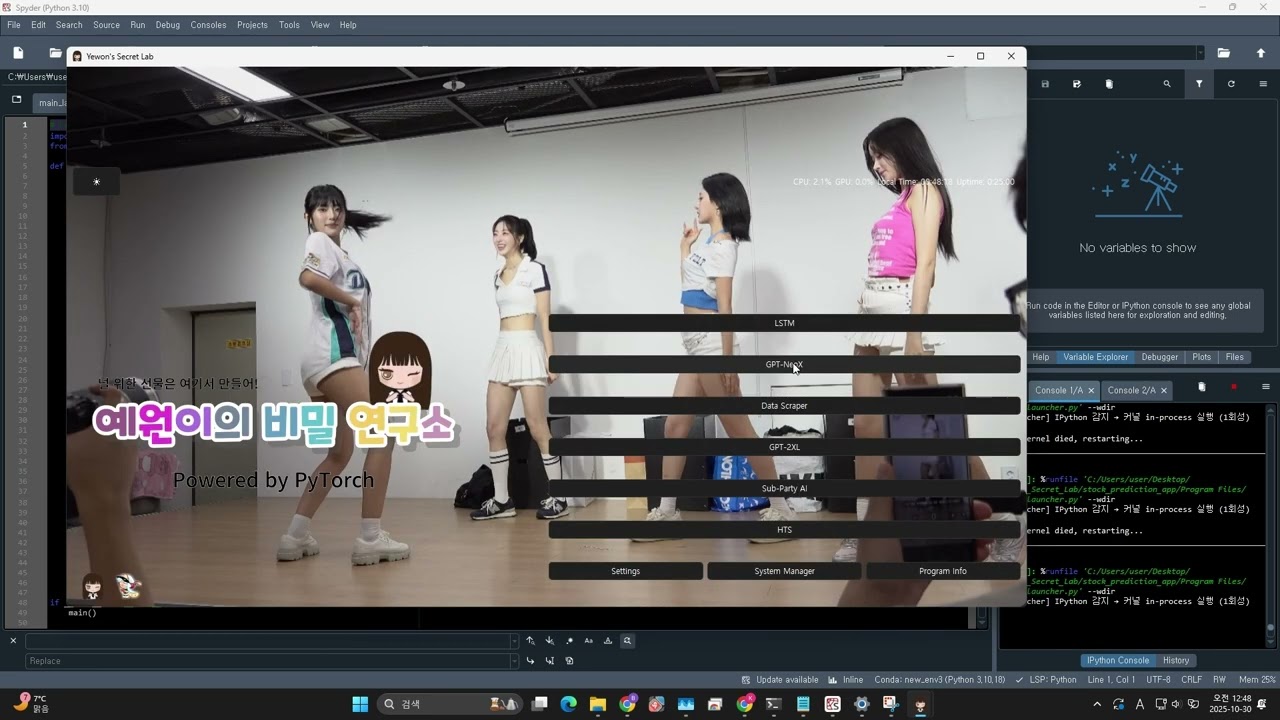Browse working directory folder icon
This screenshot has height=720, width=1280.
click(x=1223, y=53)
